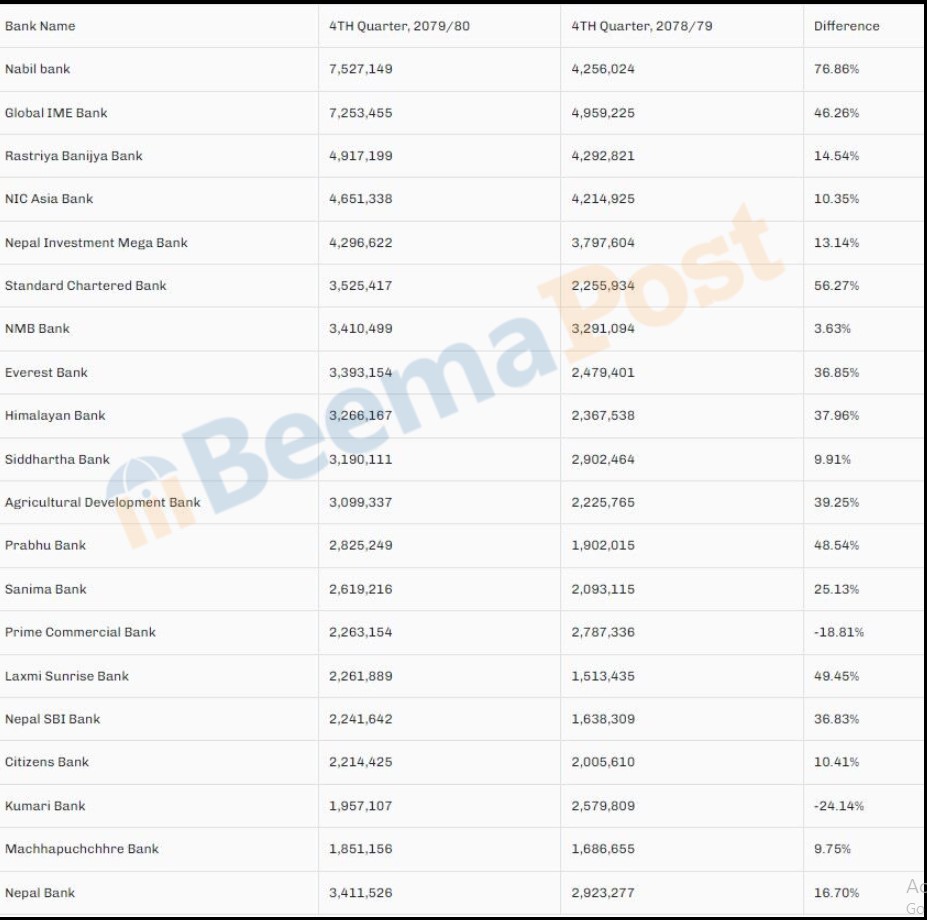Select Nepal Bank's 3,411,526 value

(x=361, y=893)
